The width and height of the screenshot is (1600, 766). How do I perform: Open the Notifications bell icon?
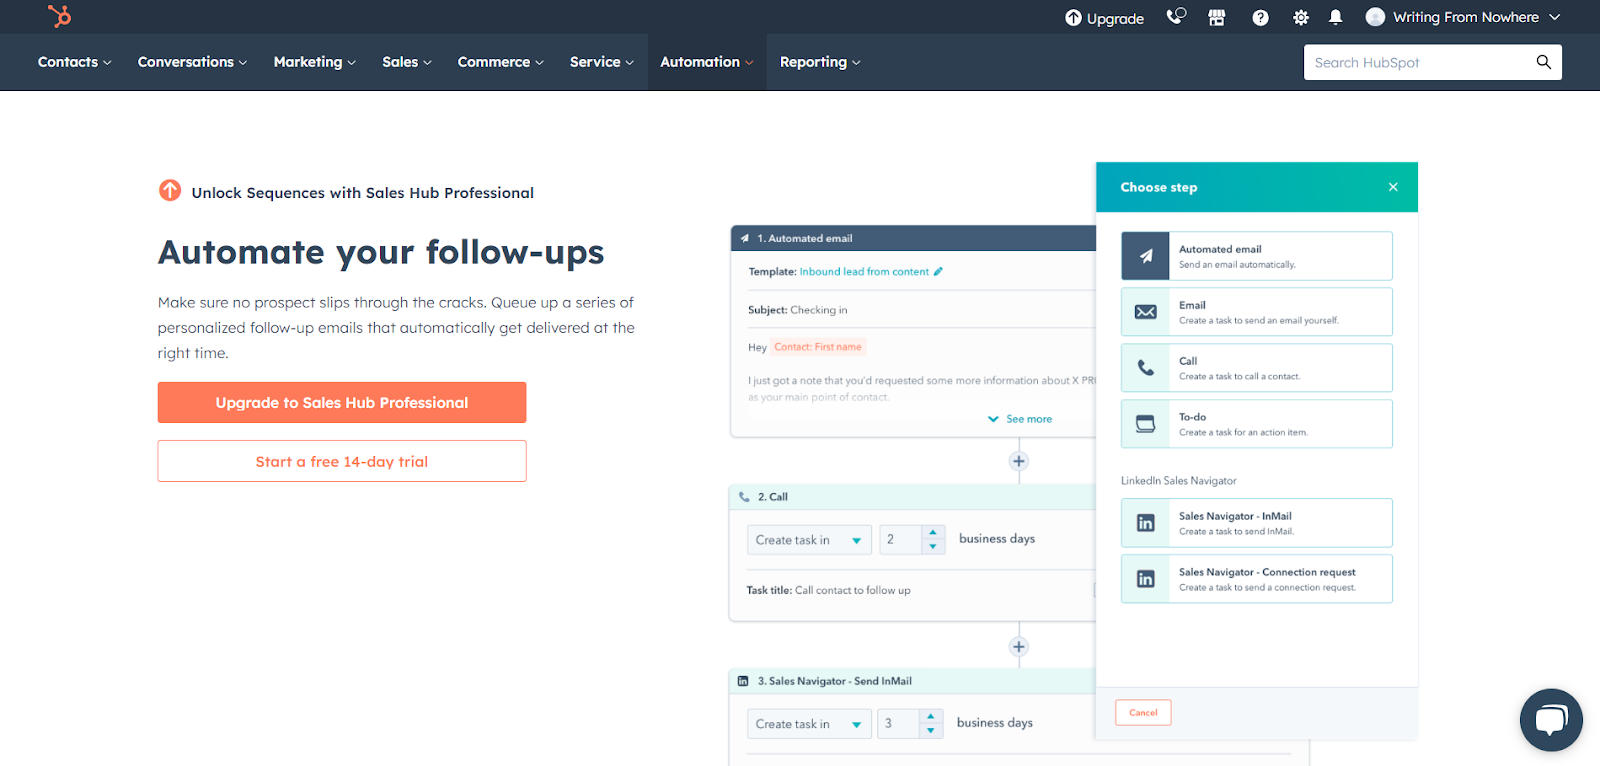pos(1335,18)
